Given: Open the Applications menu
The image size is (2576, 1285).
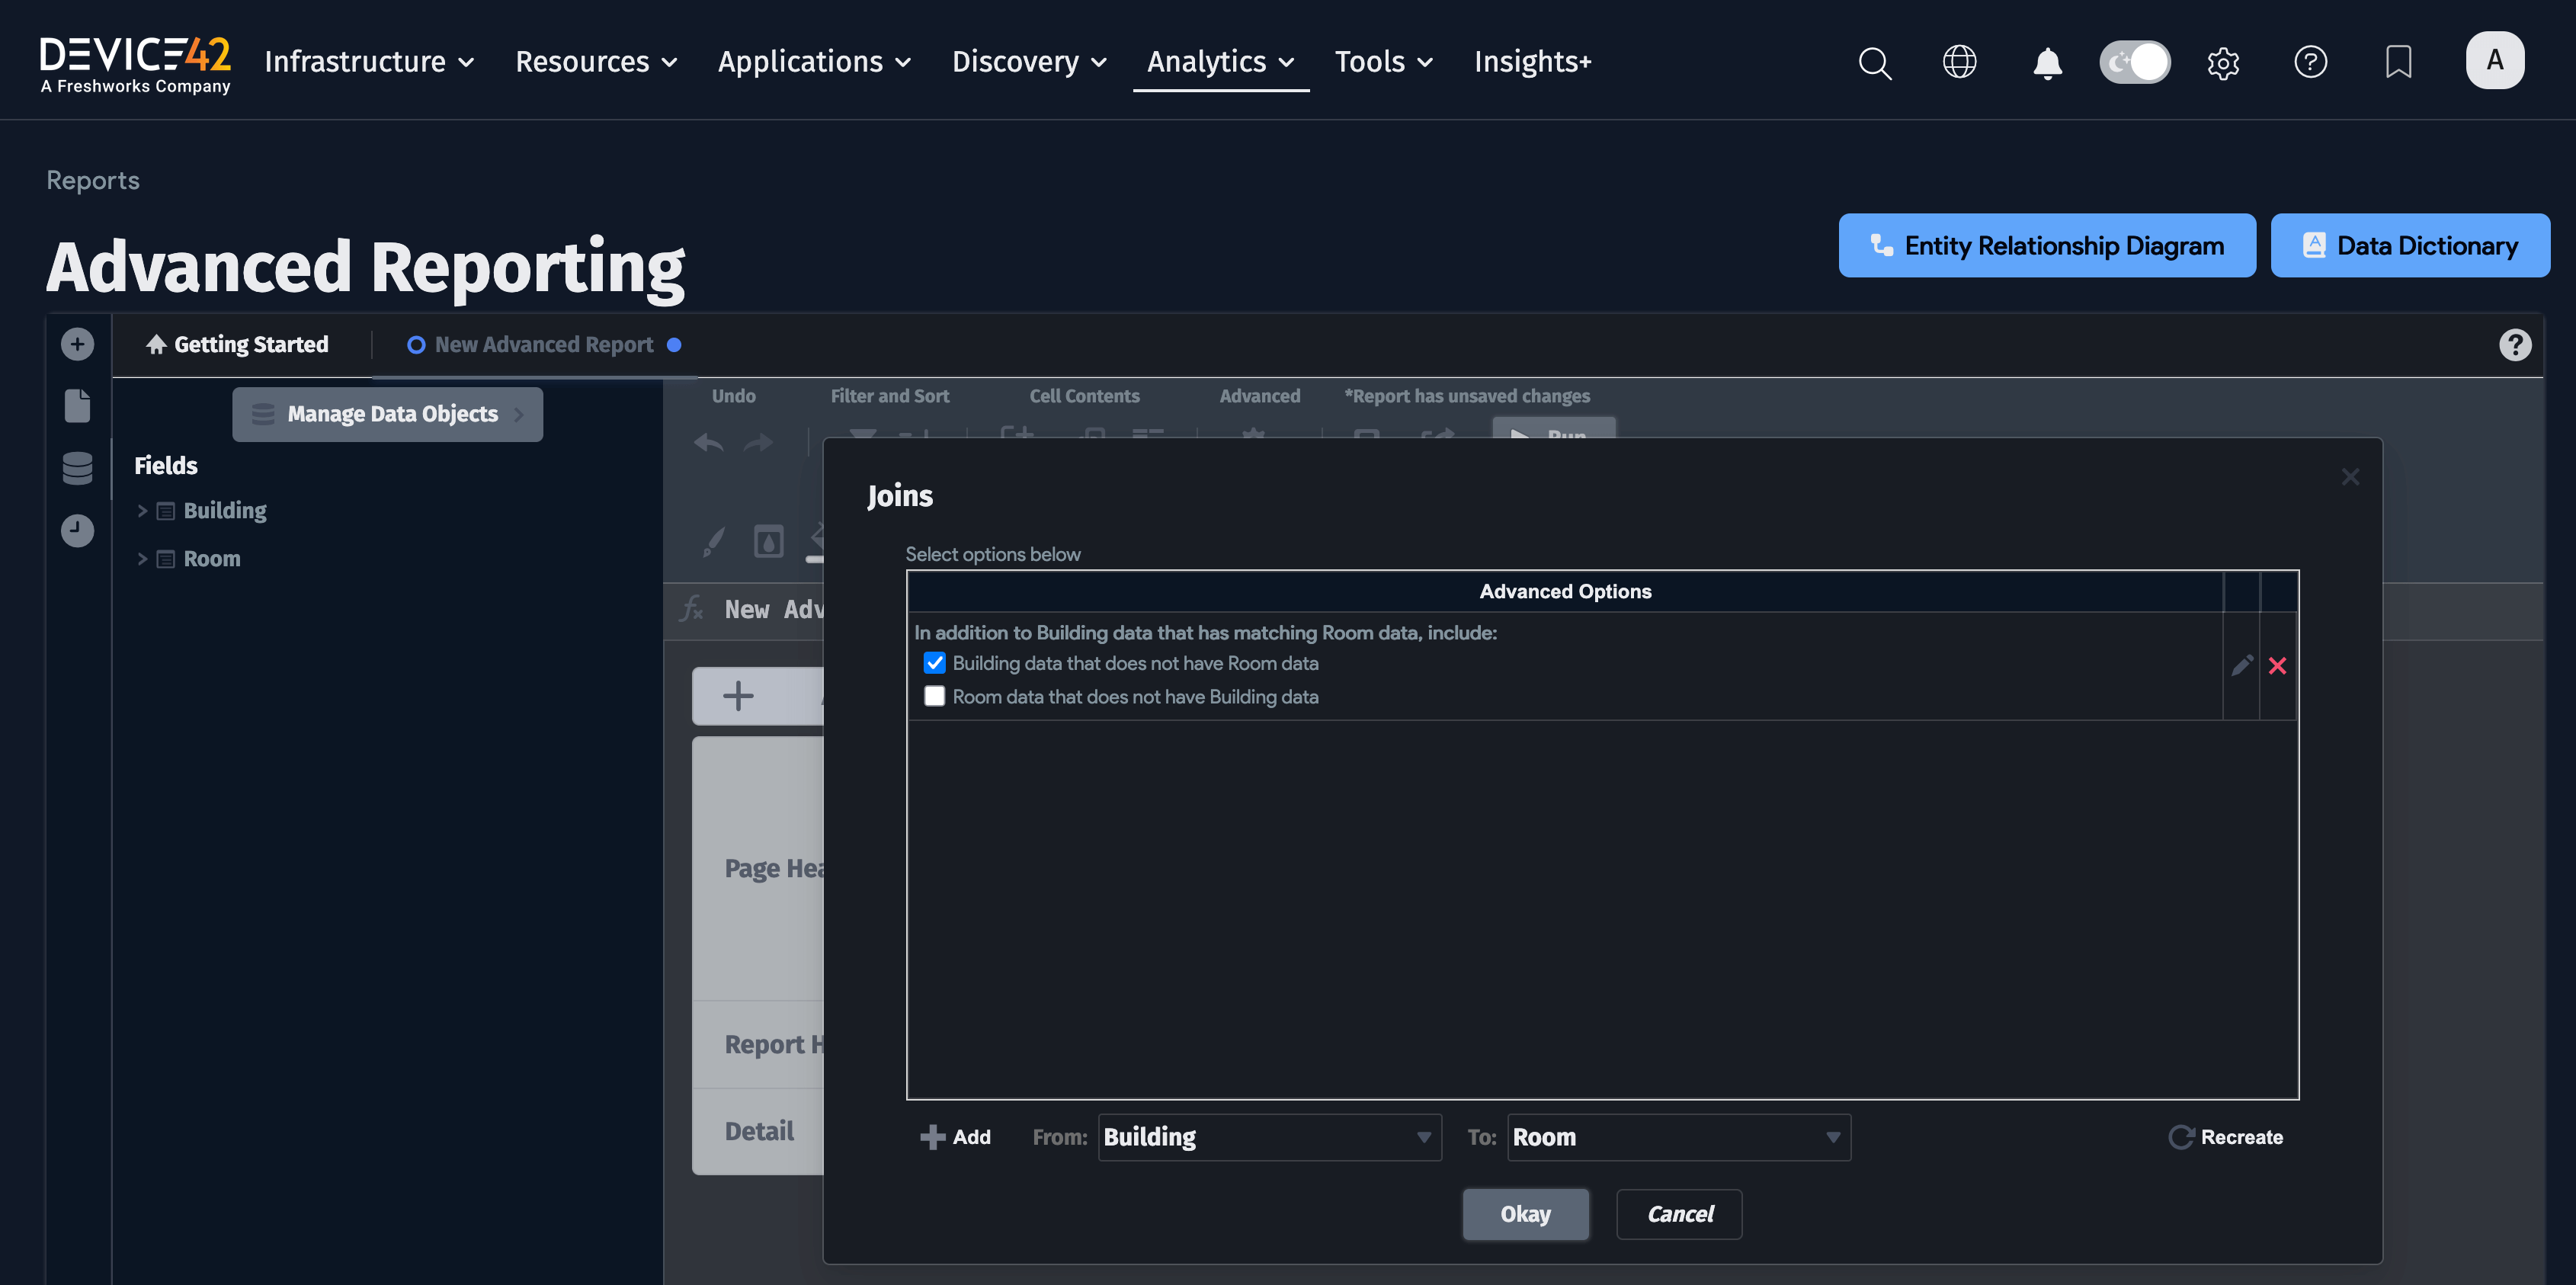Looking at the screenshot, I should coord(814,62).
